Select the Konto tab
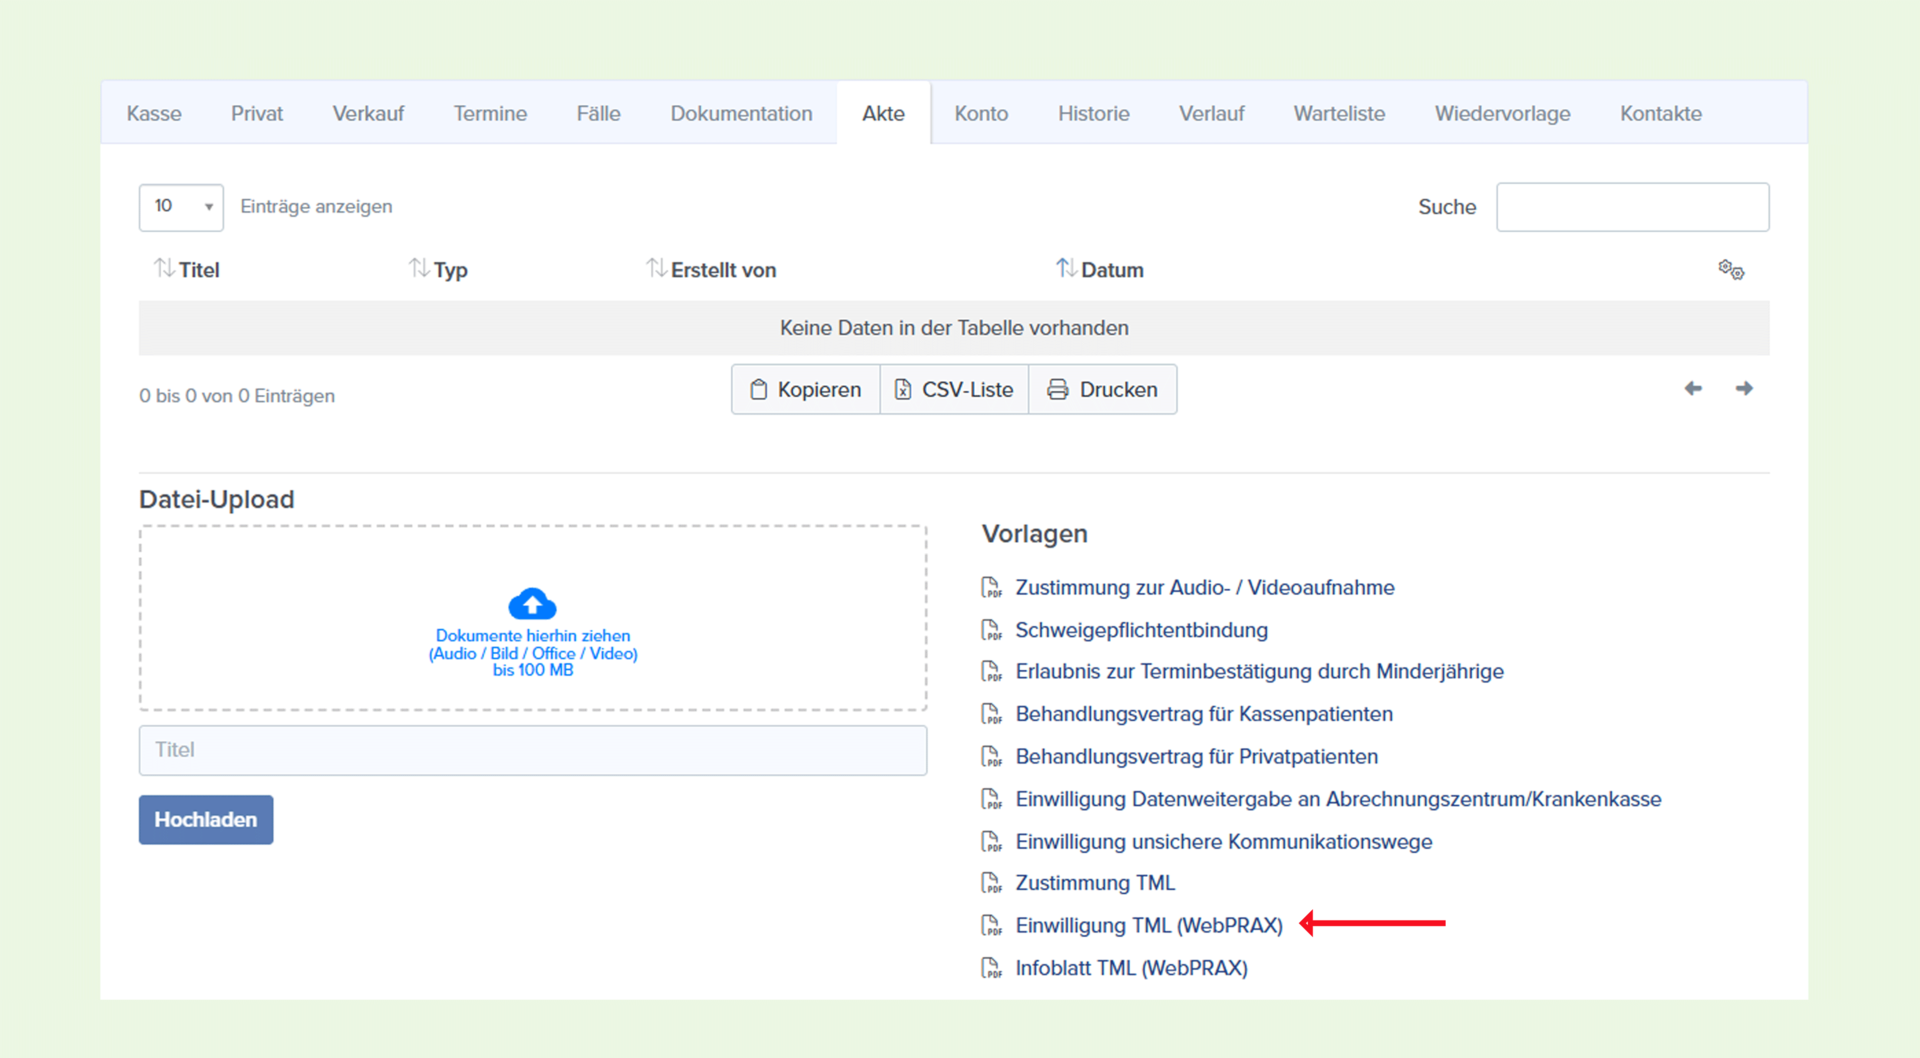This screenshot has height=1058, width=1920. click(x=981, y=113)
